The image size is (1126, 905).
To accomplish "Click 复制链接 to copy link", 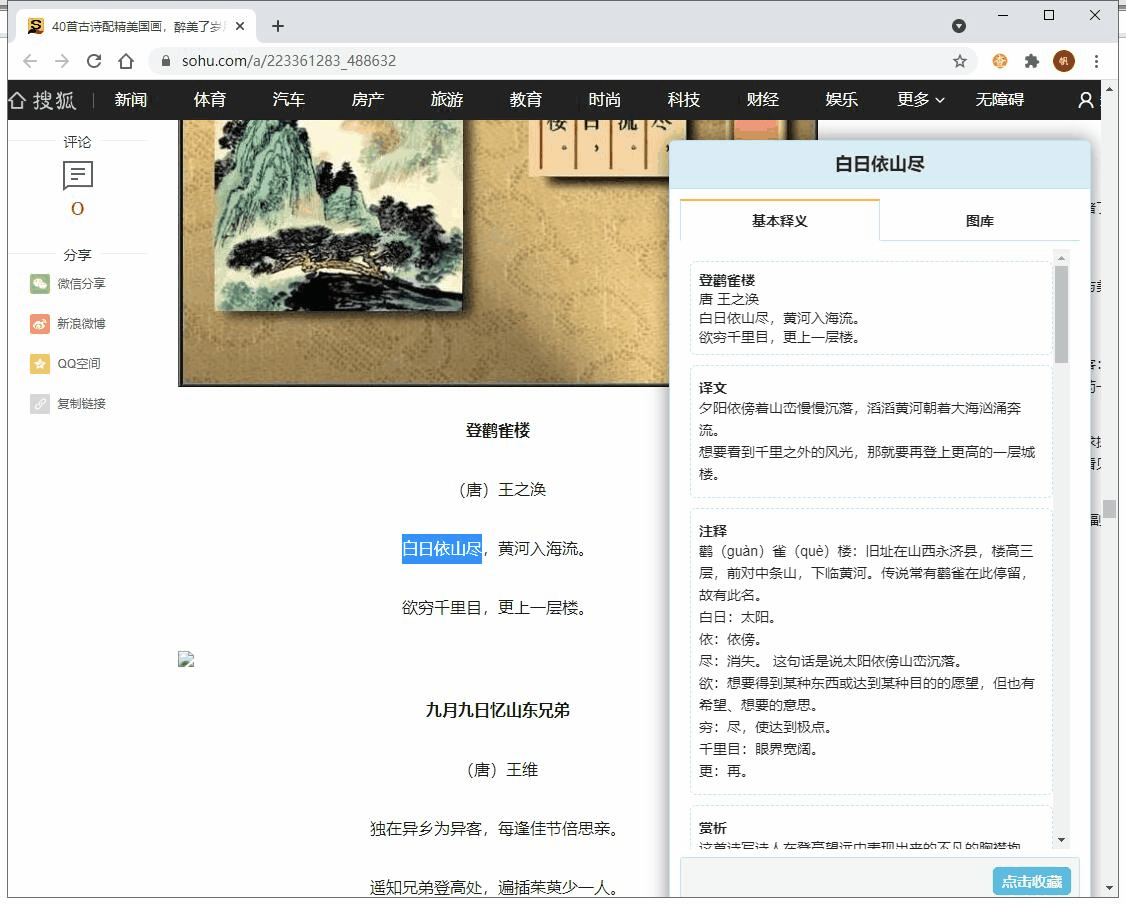I will coord(68,404).
